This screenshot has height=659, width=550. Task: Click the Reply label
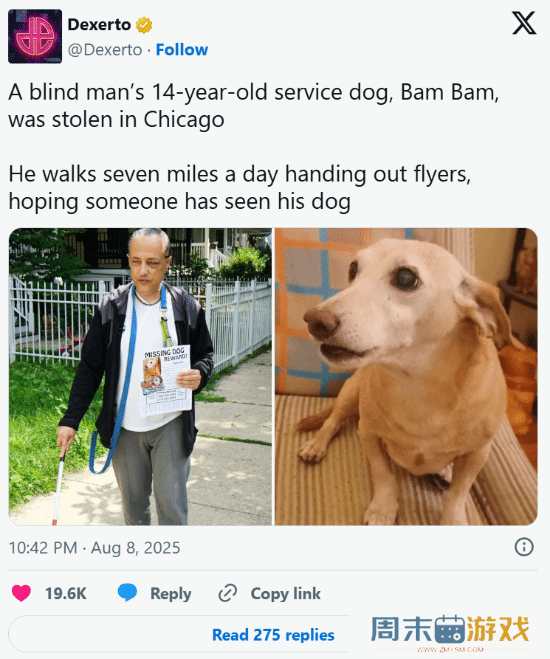pos(171,593)
